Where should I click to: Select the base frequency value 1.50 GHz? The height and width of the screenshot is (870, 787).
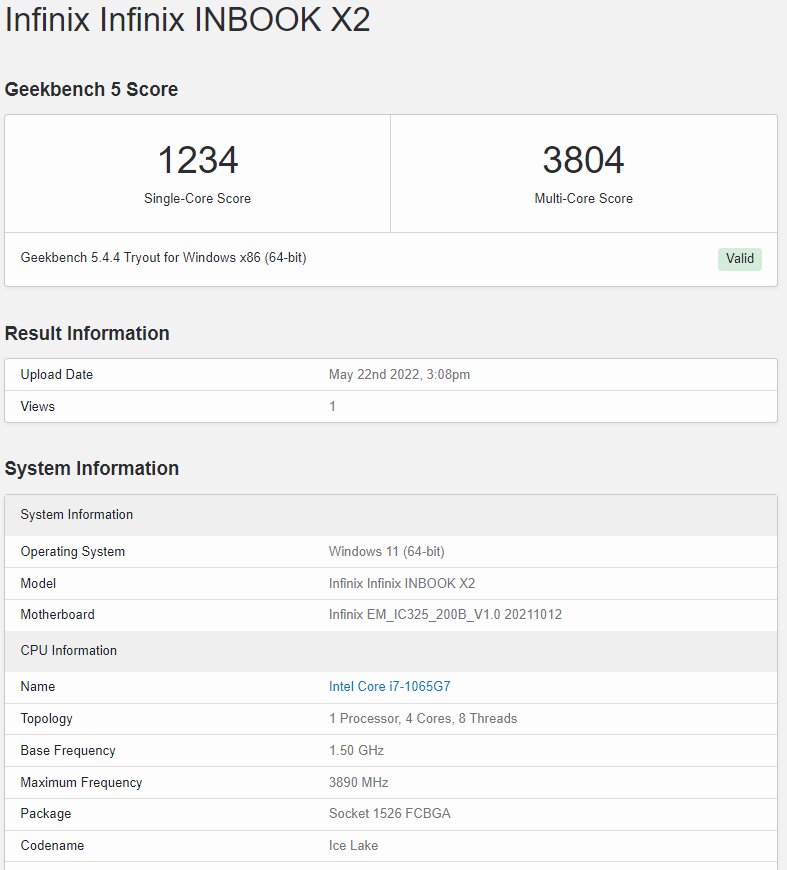[356, 751]
